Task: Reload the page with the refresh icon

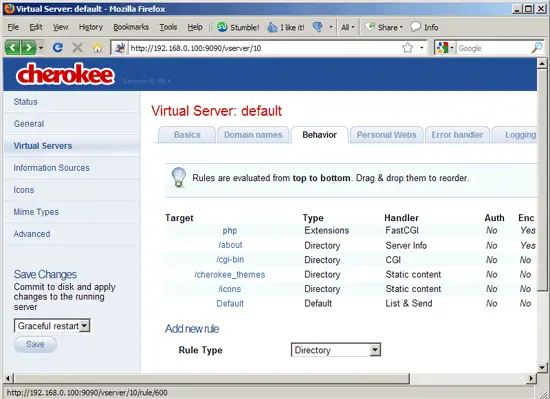Action: pos(58,47)
